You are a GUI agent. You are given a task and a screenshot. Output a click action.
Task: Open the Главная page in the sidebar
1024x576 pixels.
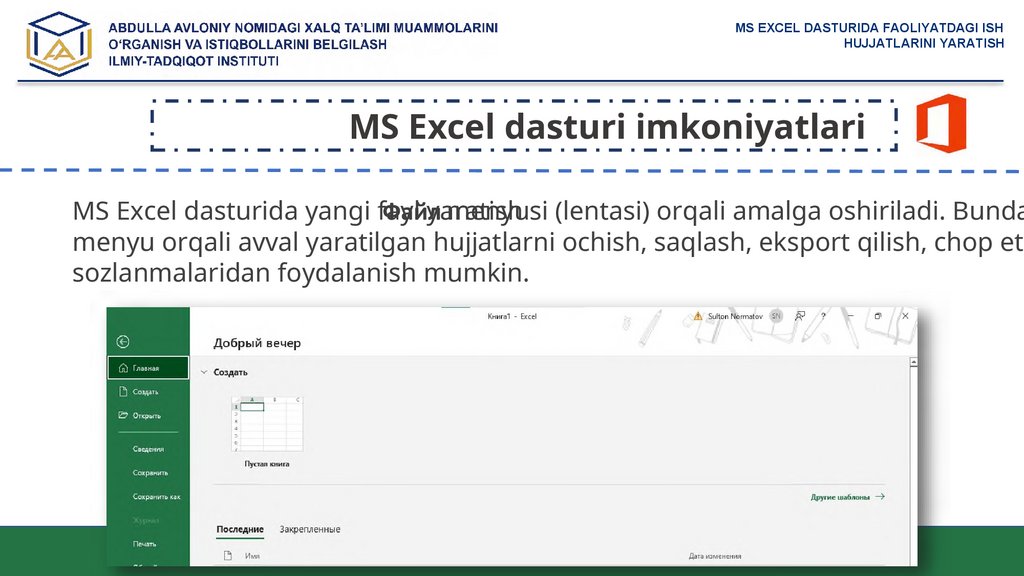(x=148, y=368)
